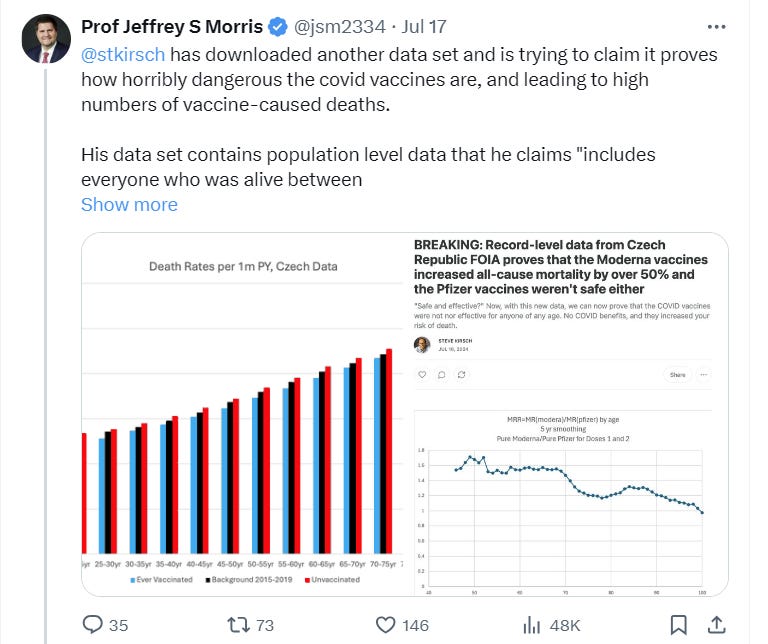
Task: Open Prof Jeffrey S Morris profile picture
Action: (47, 38)
